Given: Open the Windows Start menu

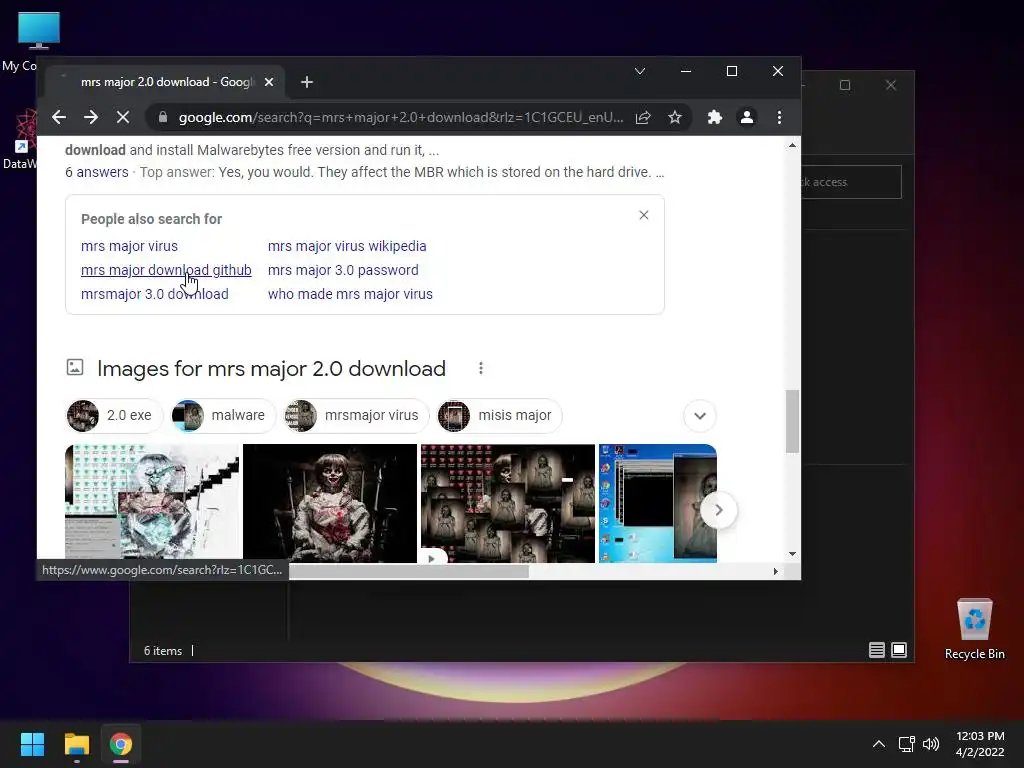Looking at the screenshot, I should pos(32,744).
